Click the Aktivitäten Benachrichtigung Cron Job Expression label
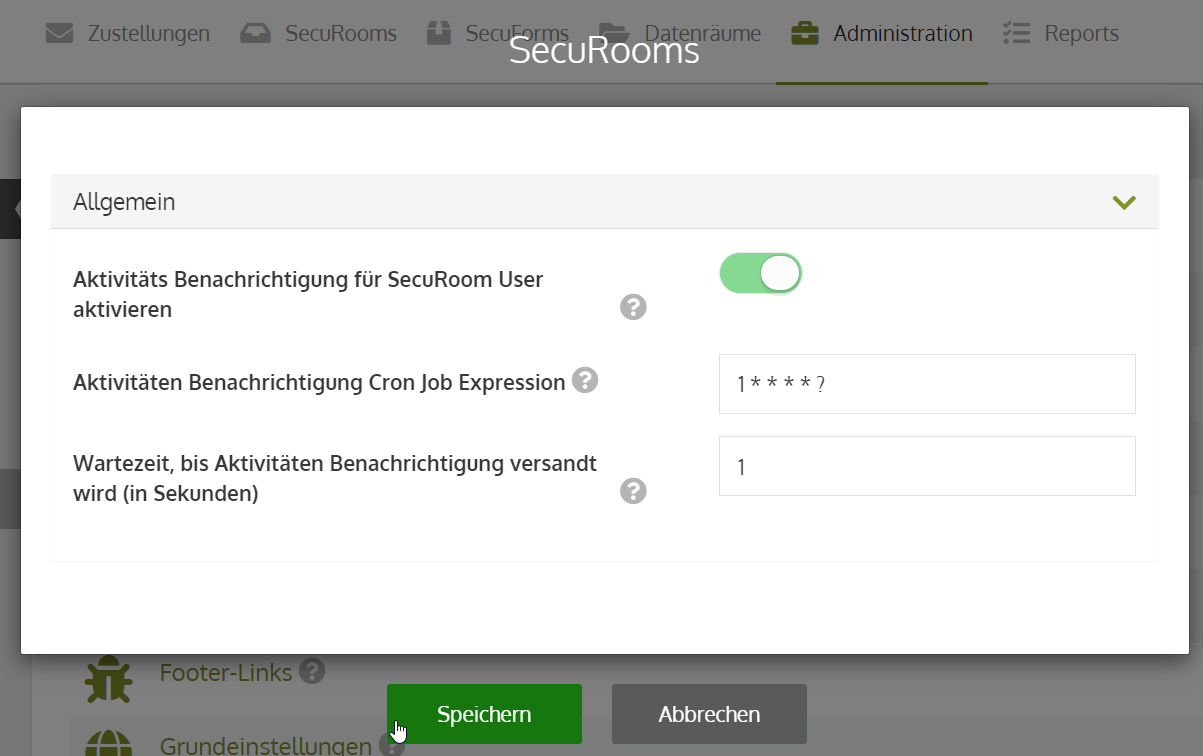 click(x=319, y=382)
